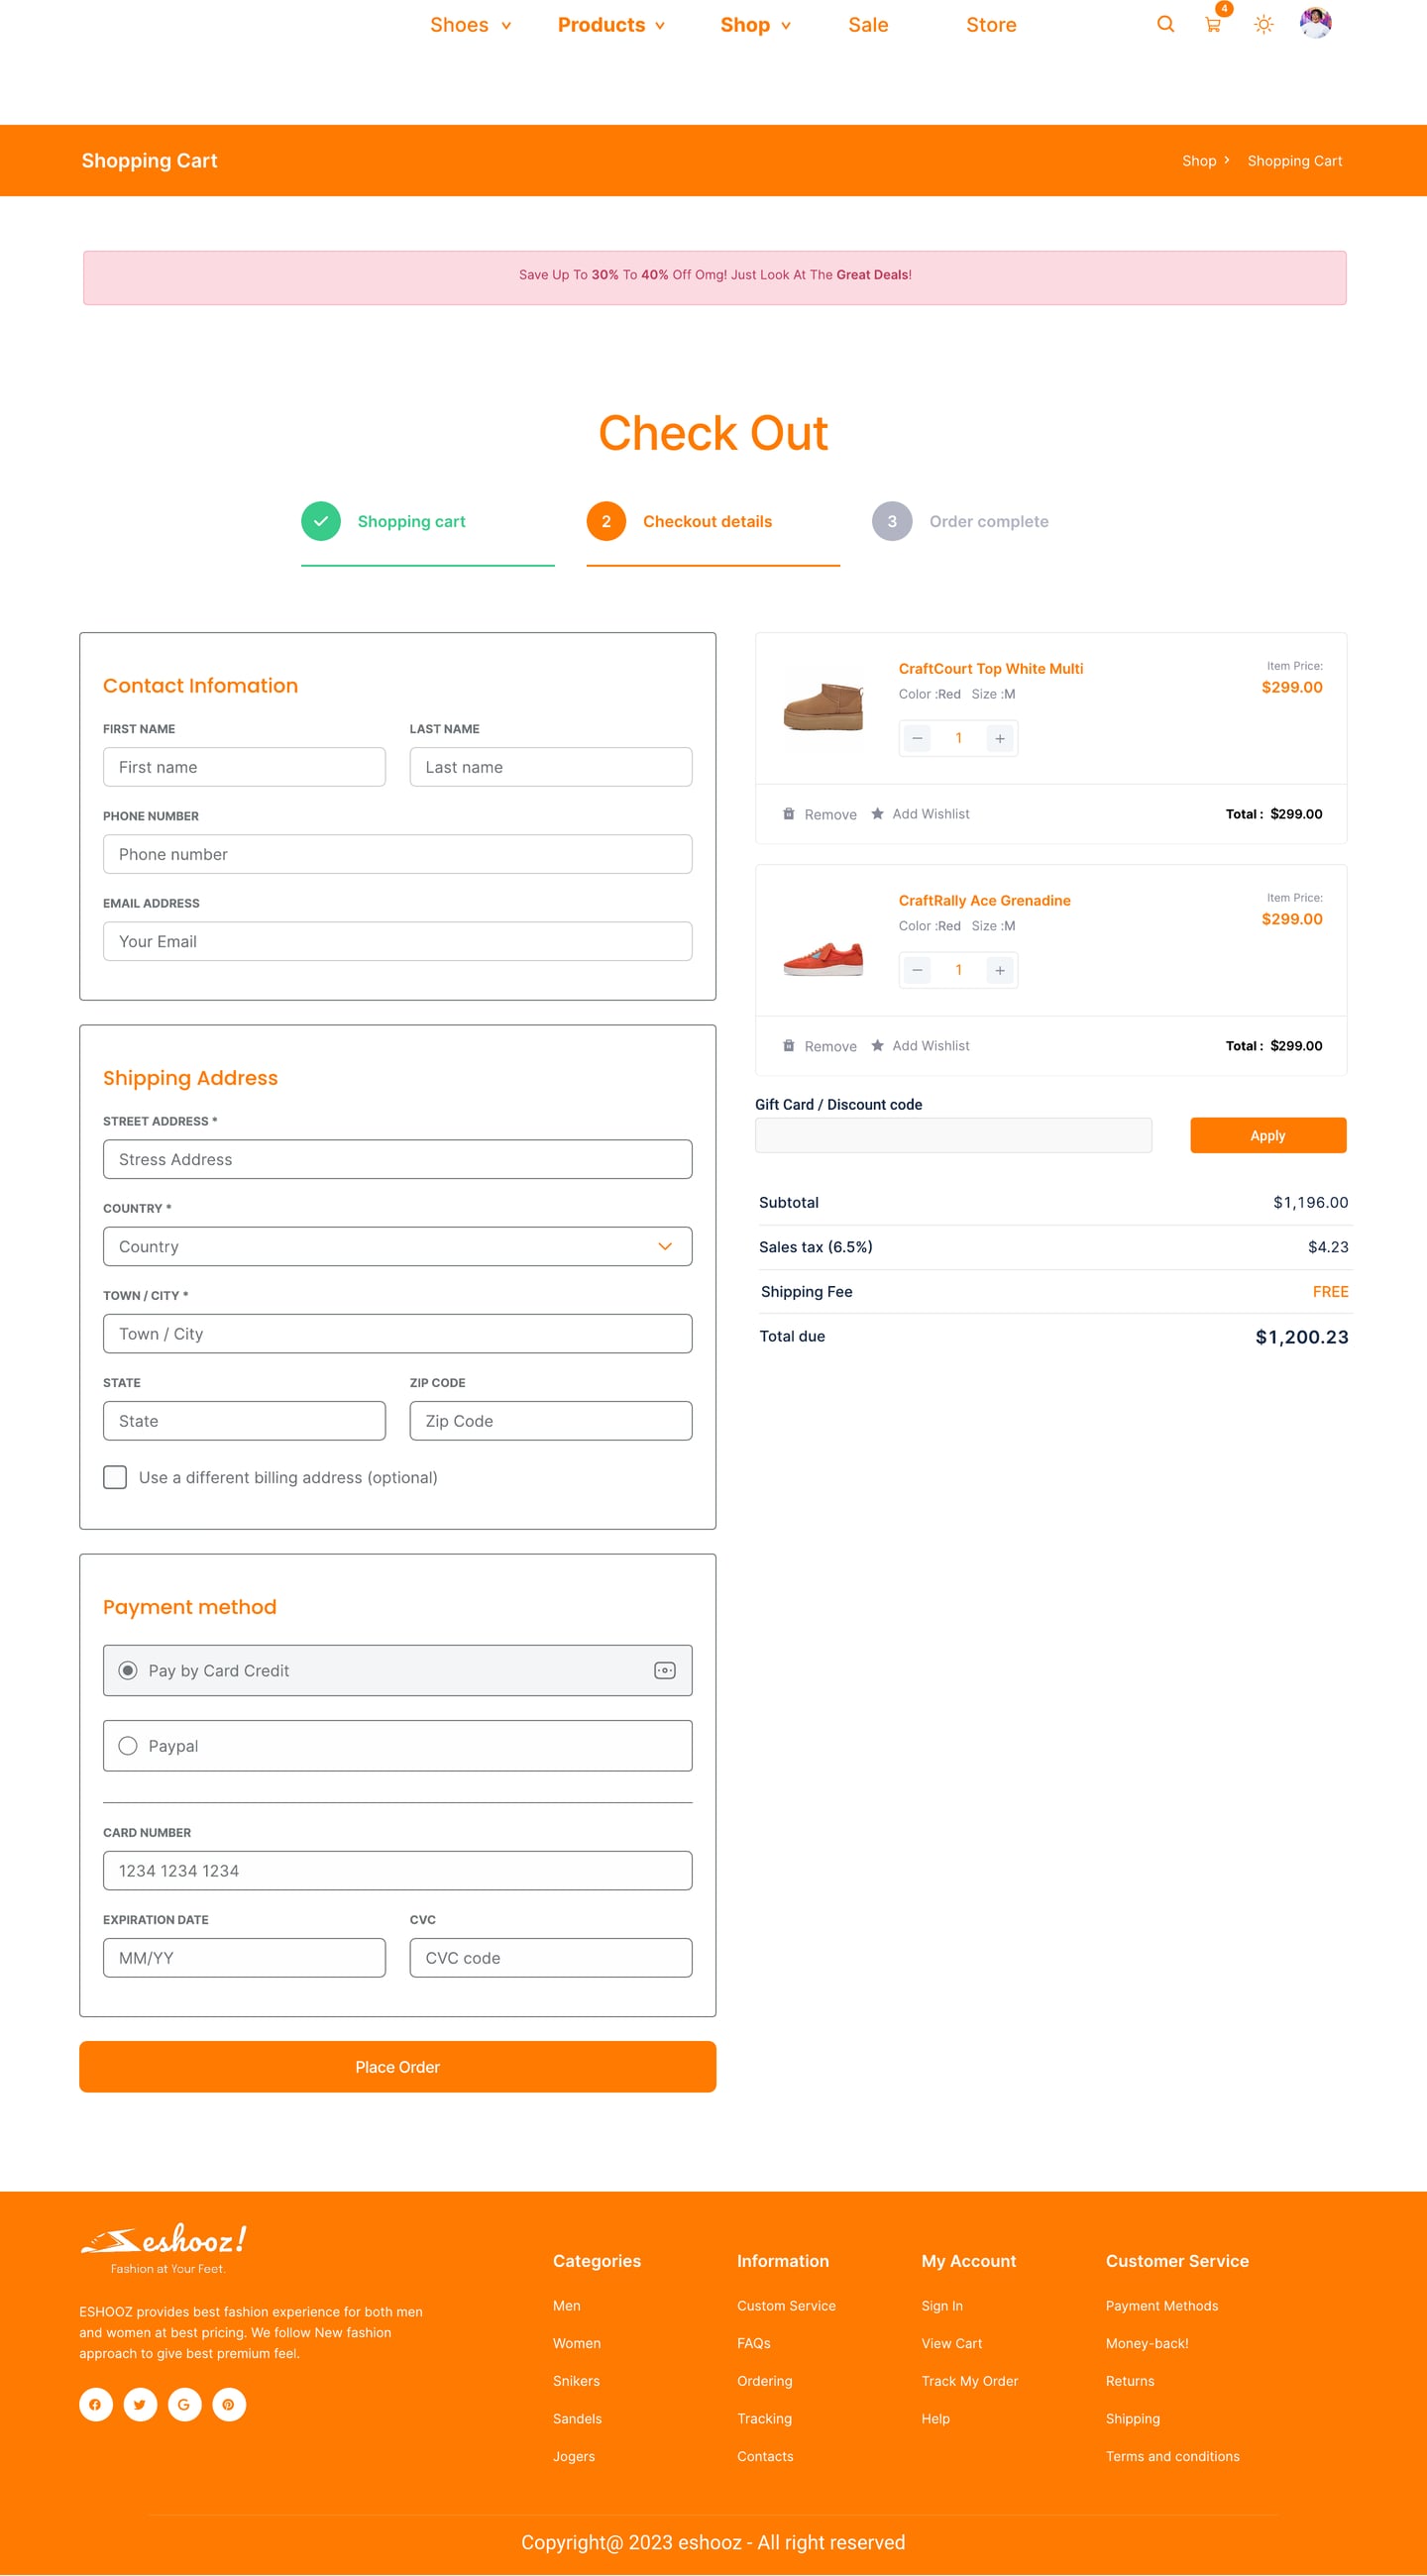Screen dimensions: 1427x2576
Task: Focus the Your Email input field
Action: pos(397,941)
